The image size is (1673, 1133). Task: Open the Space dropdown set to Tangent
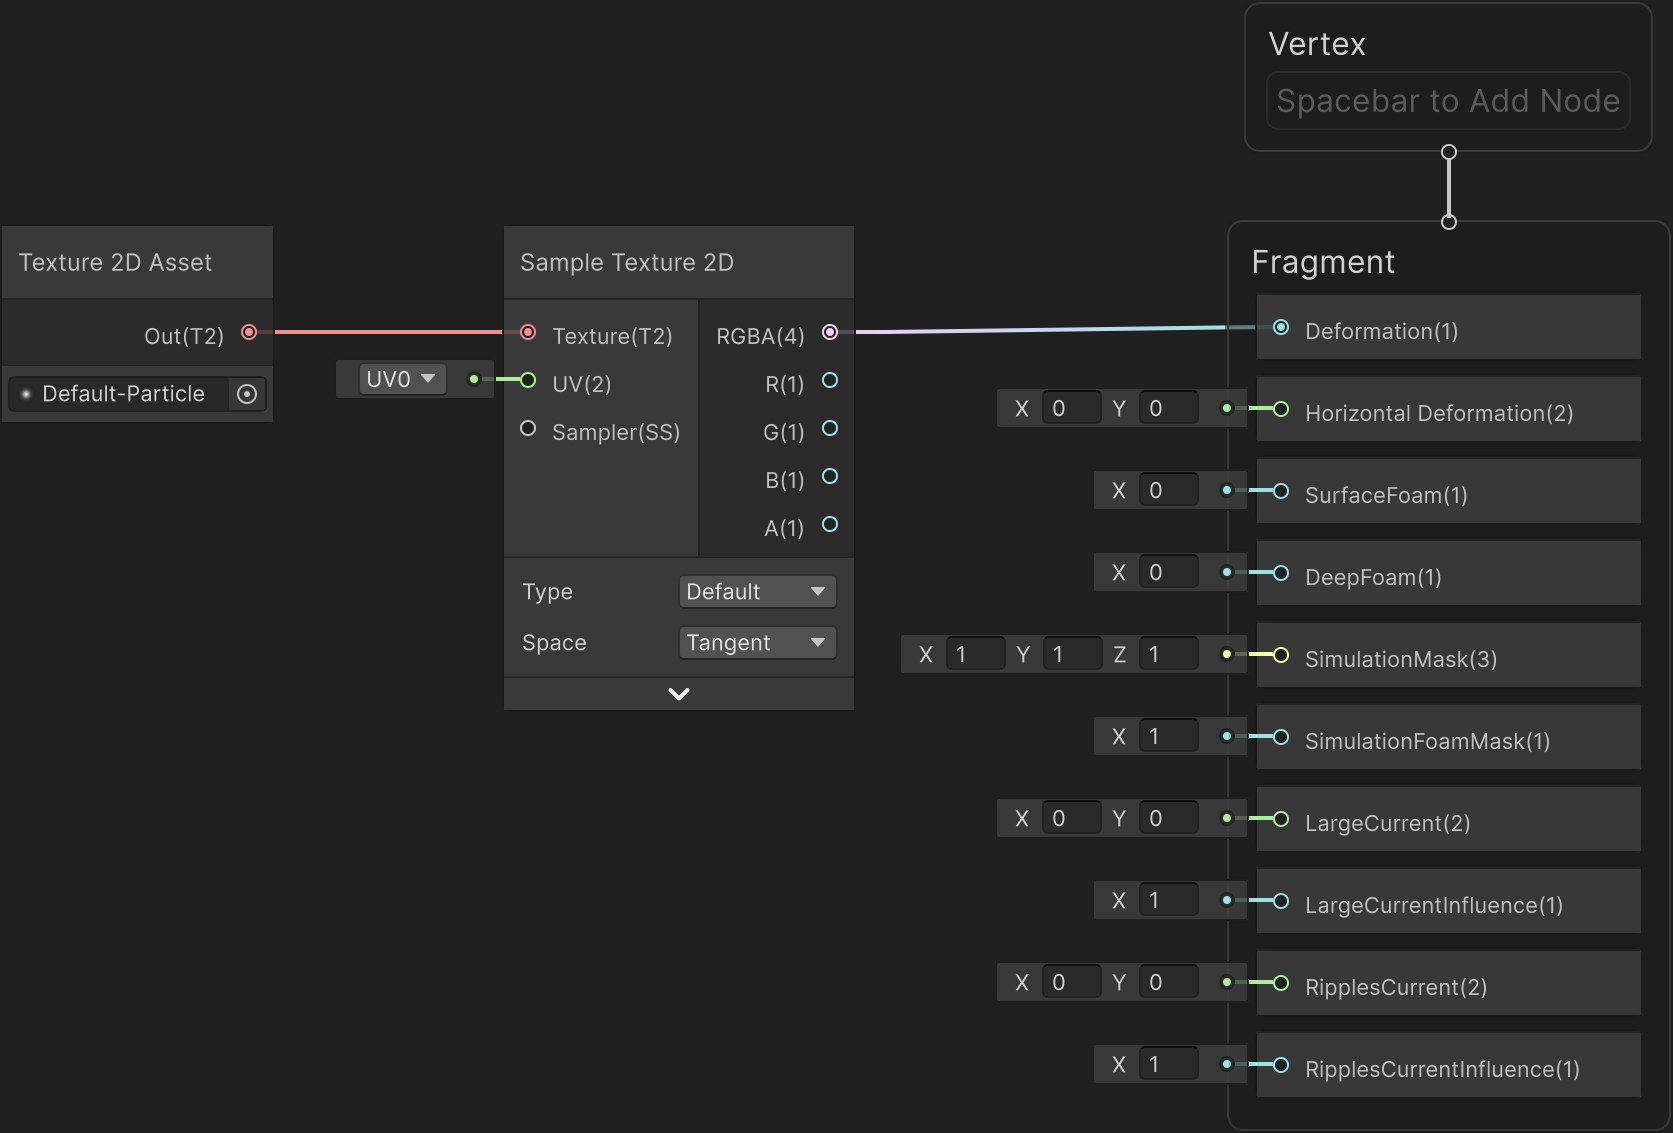tap(757, 643)
